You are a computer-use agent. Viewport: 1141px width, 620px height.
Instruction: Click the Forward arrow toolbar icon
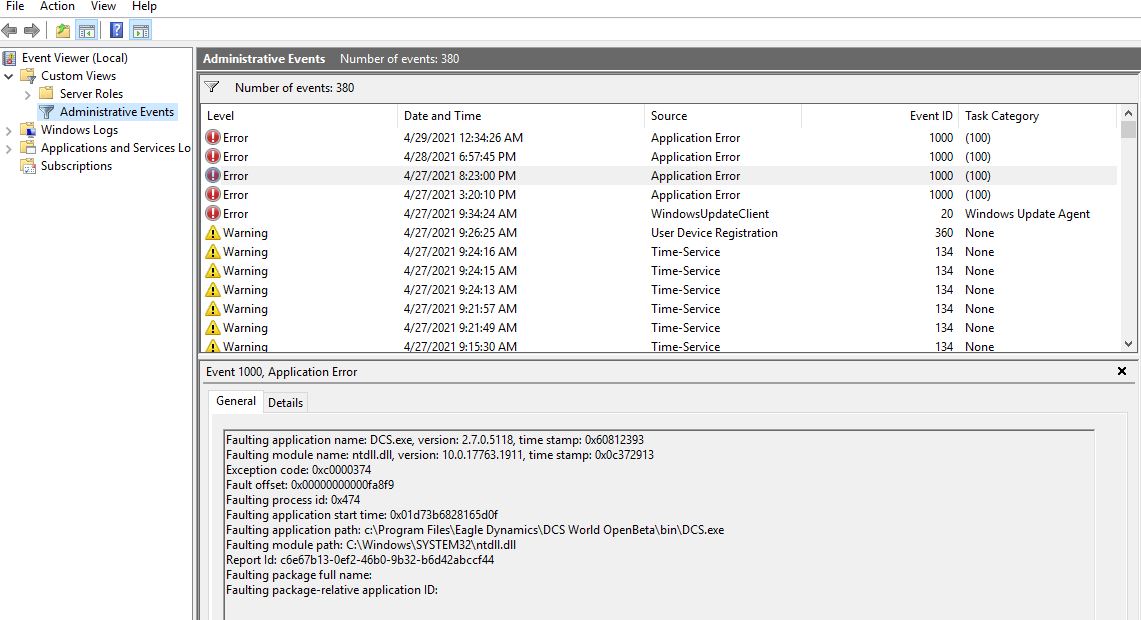click(32, 31)
